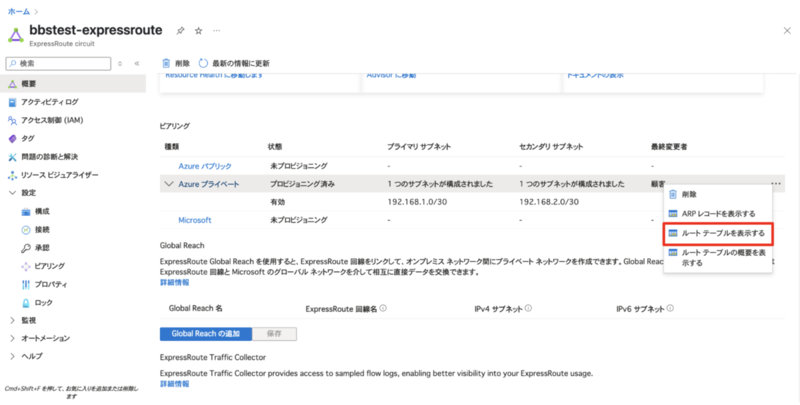Select ルート テーブルを表示する menu item
This screenshot has height=405, width=800.
[718, 233]
